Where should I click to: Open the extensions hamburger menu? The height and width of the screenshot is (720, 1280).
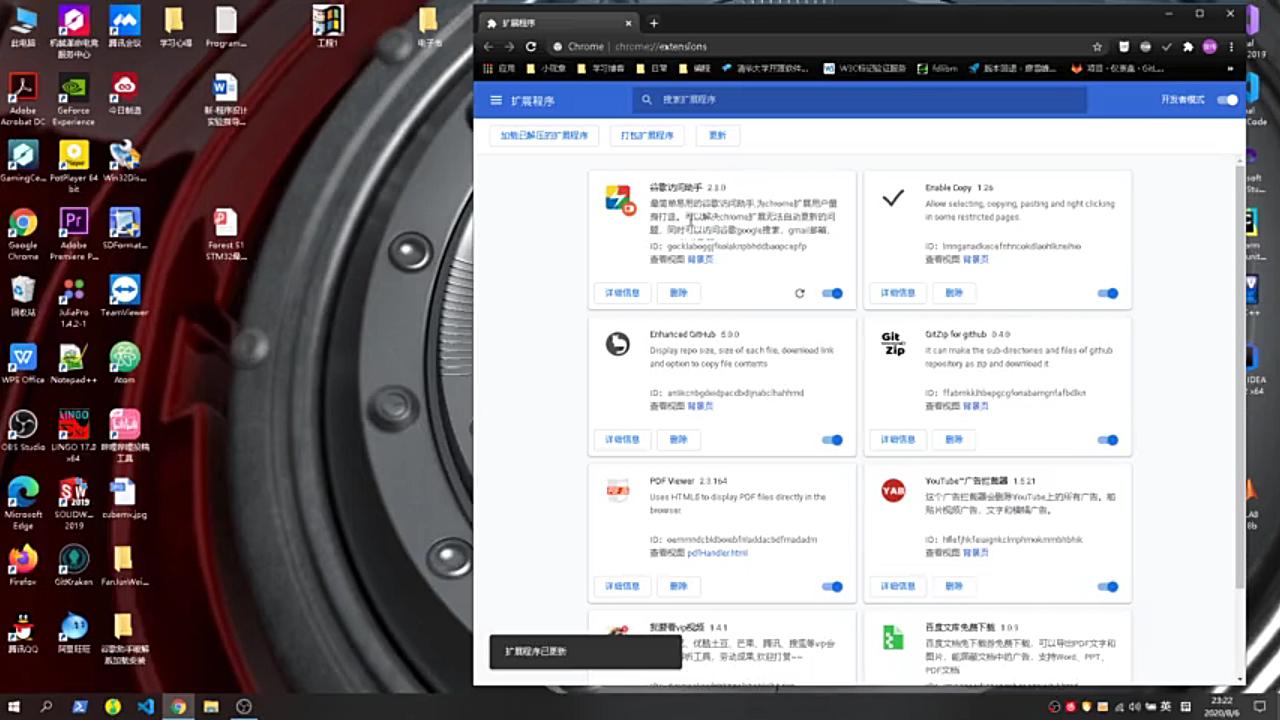495,100
